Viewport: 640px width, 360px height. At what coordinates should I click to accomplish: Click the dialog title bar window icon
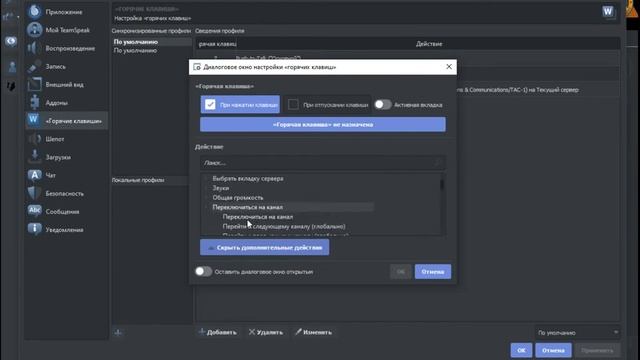click(x=197, y=67)
